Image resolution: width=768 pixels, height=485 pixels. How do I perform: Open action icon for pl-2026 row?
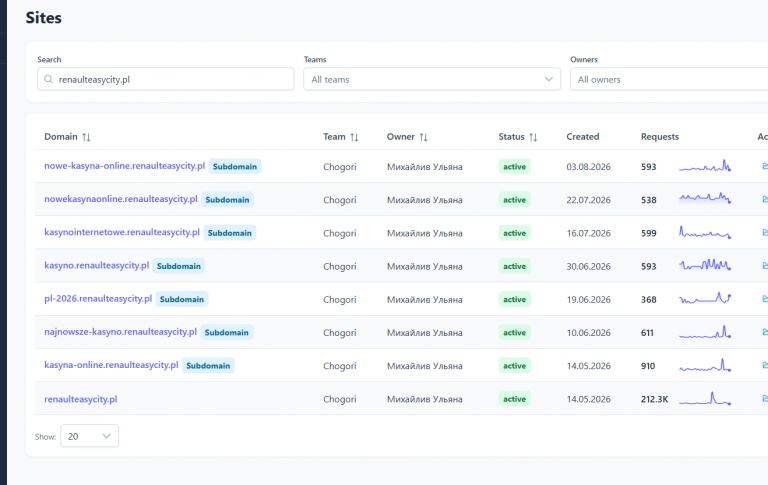coord(765,299)
